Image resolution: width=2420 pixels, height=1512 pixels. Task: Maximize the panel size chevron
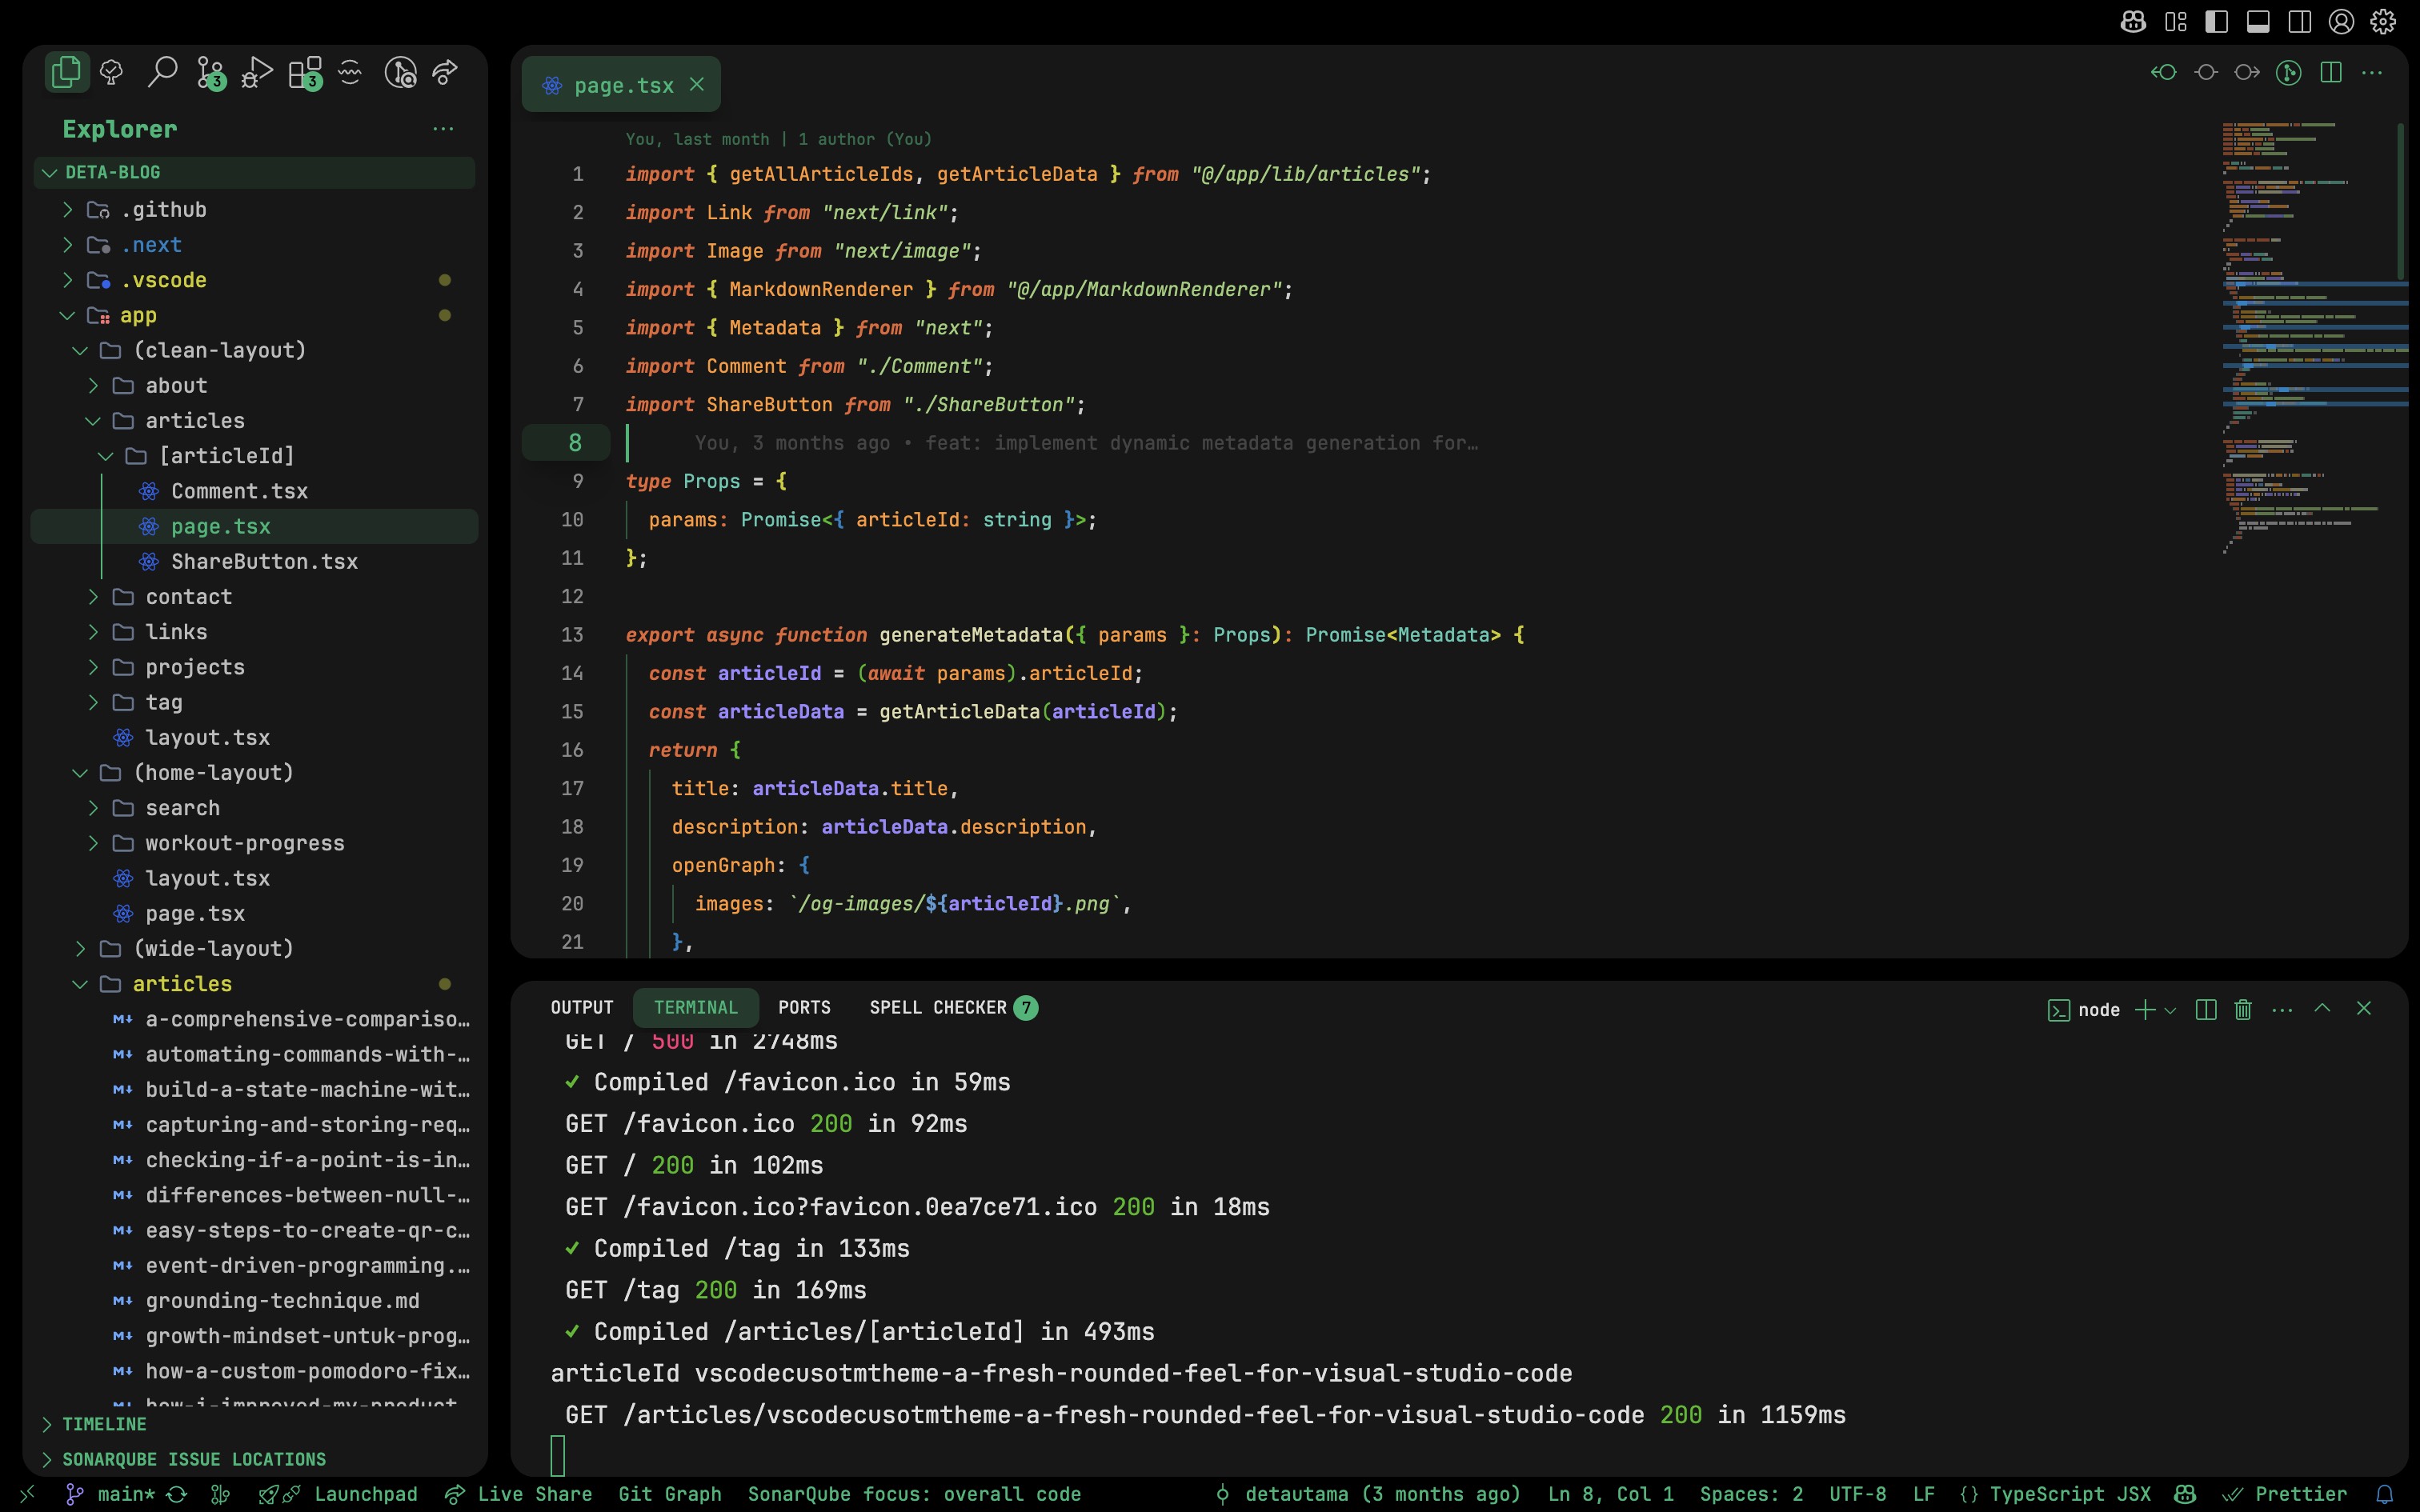pos(2323,1008)
